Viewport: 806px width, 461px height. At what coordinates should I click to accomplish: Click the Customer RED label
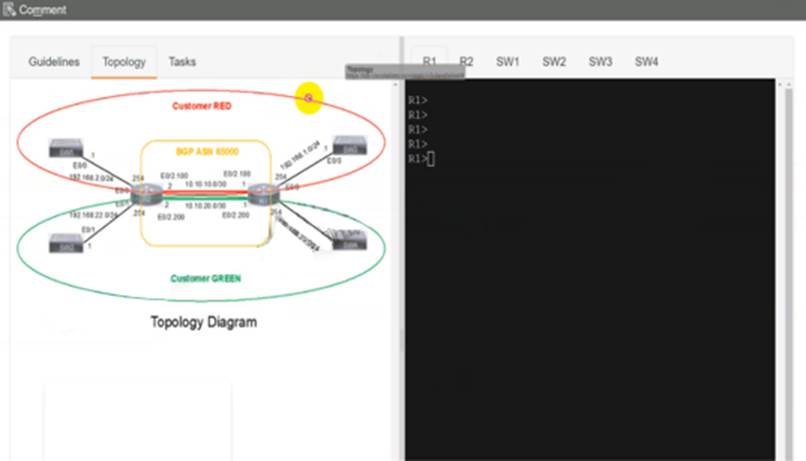(x=202, y=106)
